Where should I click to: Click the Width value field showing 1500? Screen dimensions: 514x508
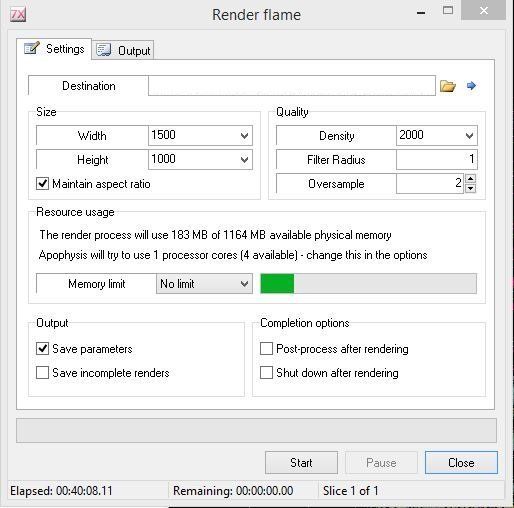pyautogui.click(x=193, y=135)
